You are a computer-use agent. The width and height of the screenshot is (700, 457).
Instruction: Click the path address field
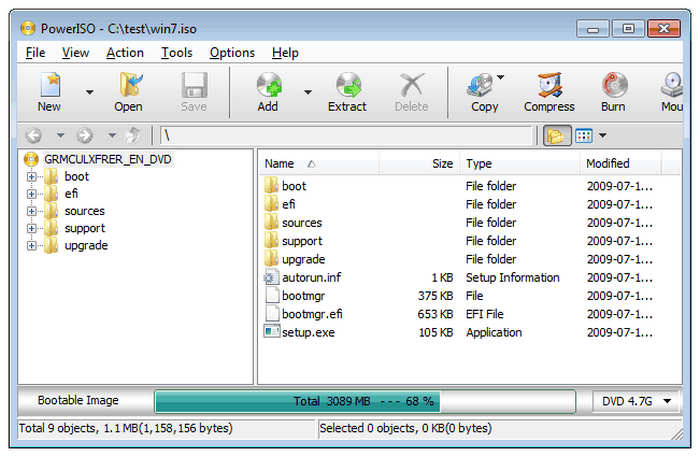coord(346,135)
